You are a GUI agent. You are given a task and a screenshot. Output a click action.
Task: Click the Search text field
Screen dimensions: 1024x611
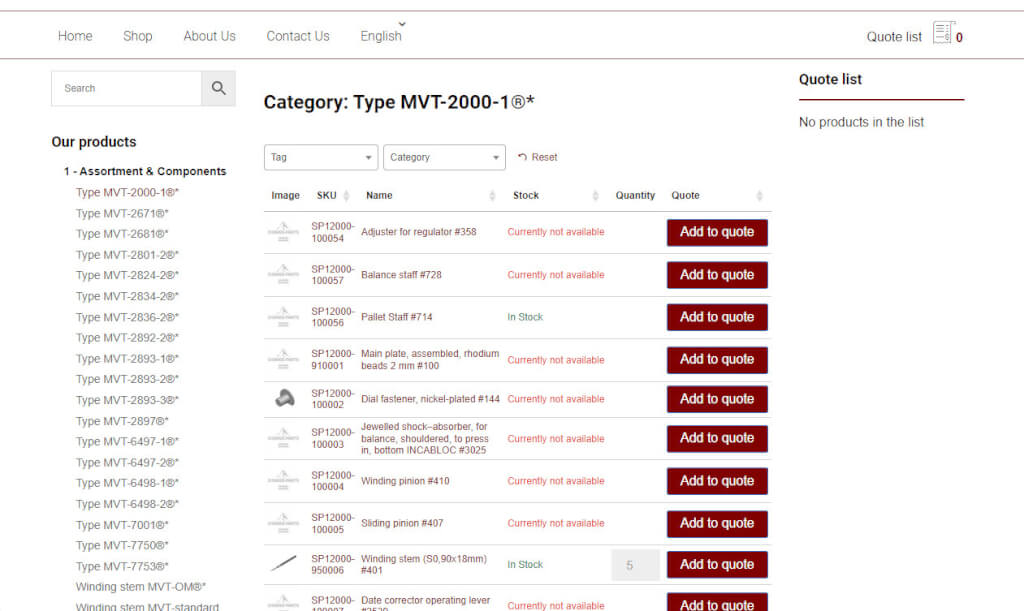pyautogui.click(x=126, y=88)
